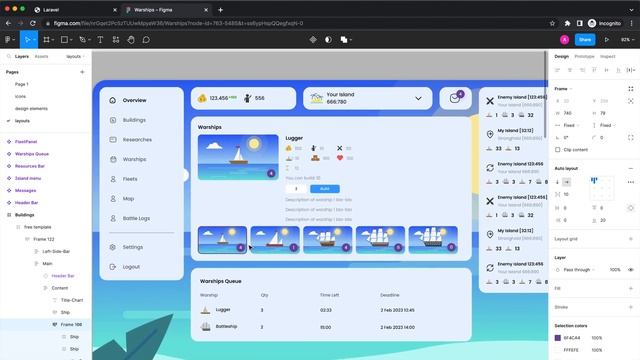Add a new page with plus icon
Viewport: 640px width, 360px height.
point(82,72)
